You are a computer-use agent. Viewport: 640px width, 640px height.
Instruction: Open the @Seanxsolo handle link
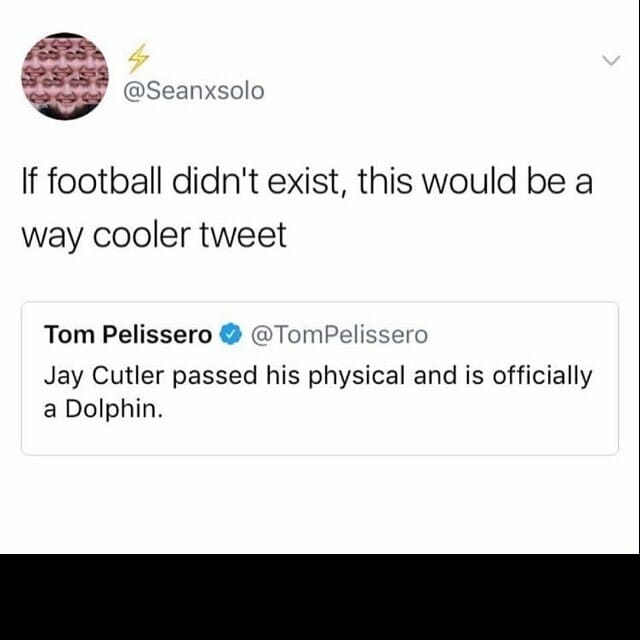(x=193, y=91)
